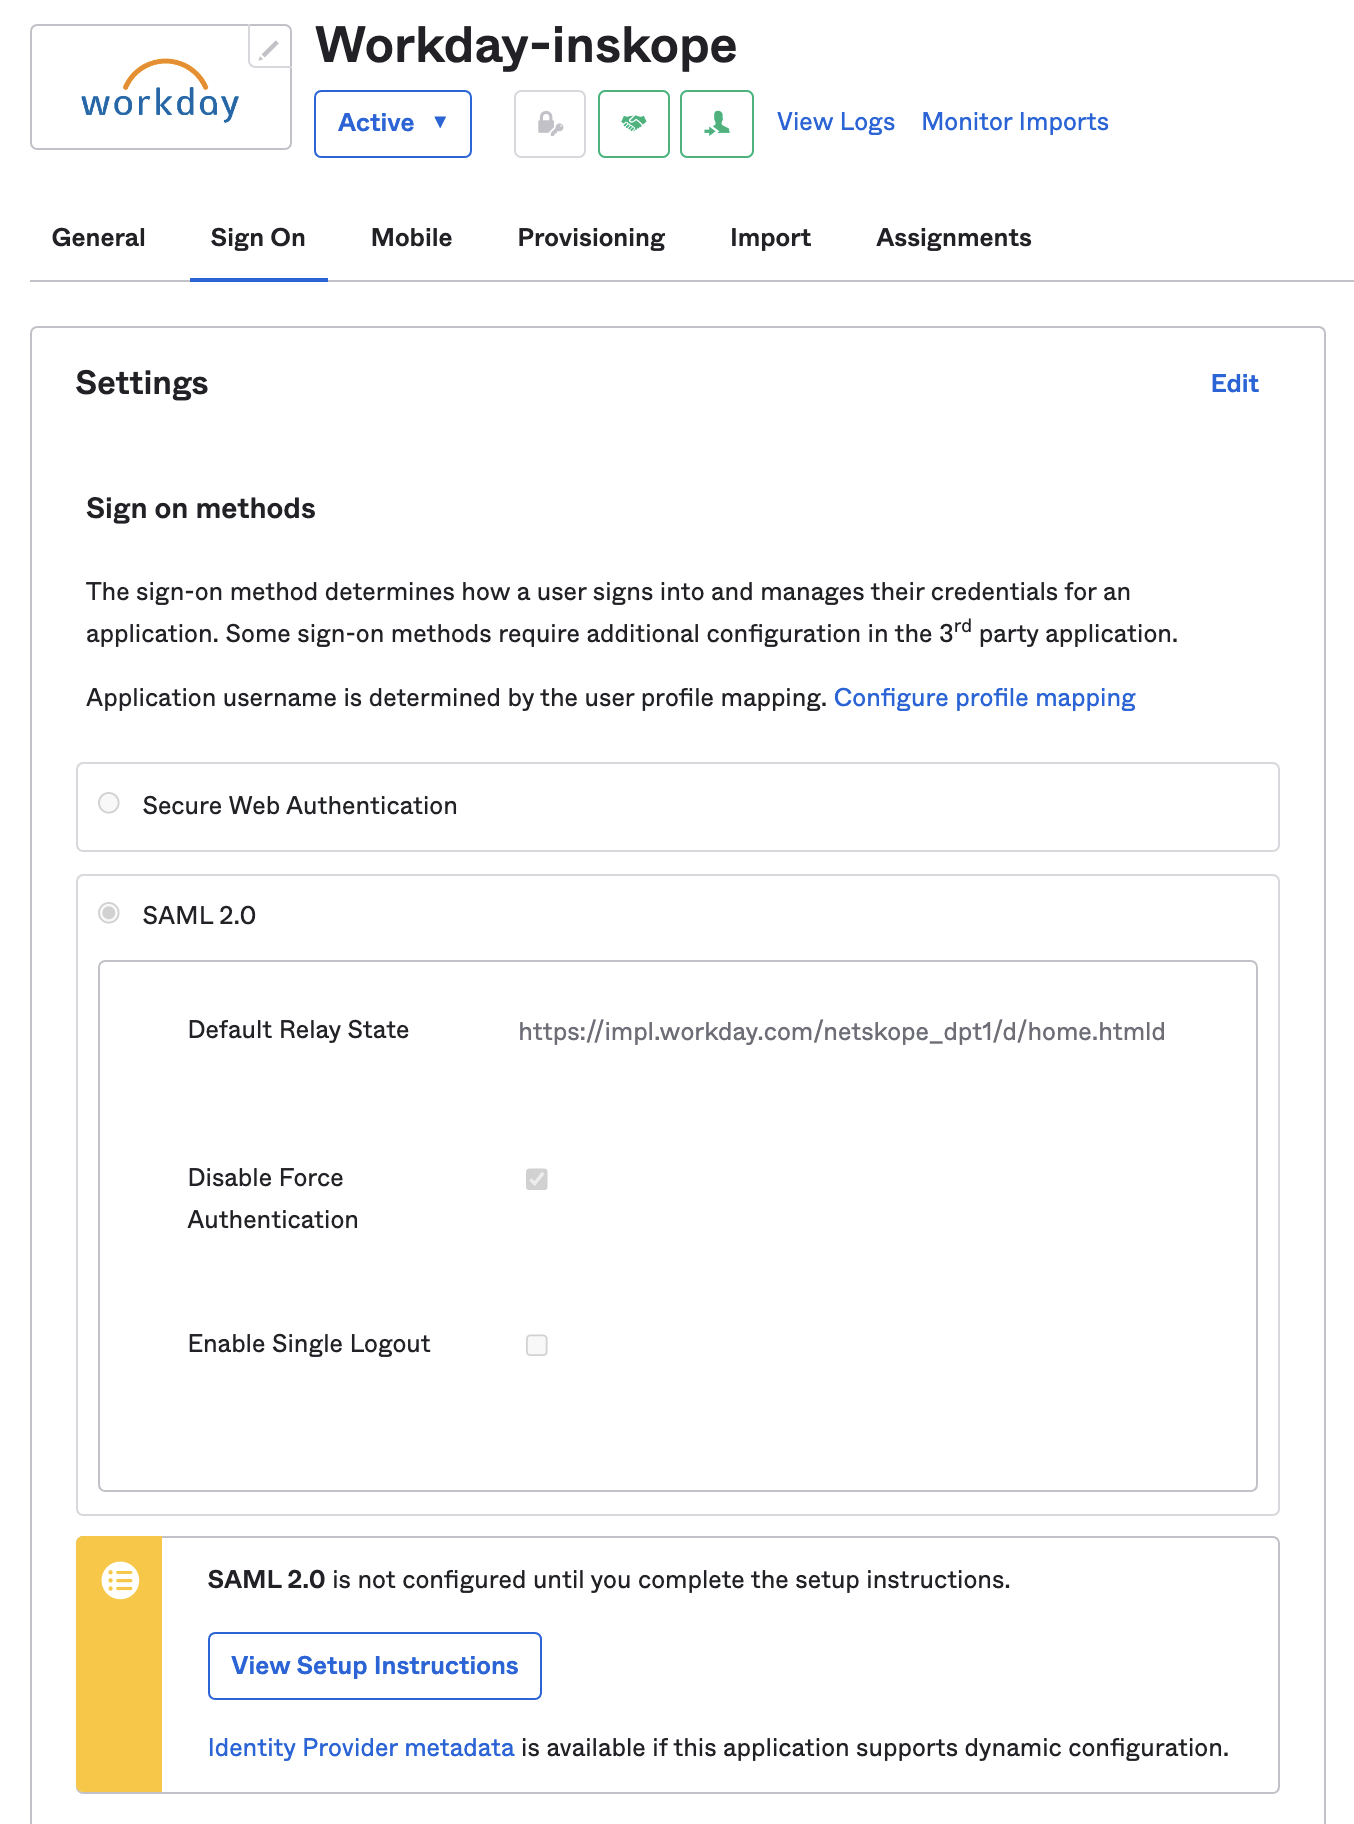This screenshot has height=1824, width=1354.
Task: Click the View Setup Instructions button
Action: (x=374, y=1666)
